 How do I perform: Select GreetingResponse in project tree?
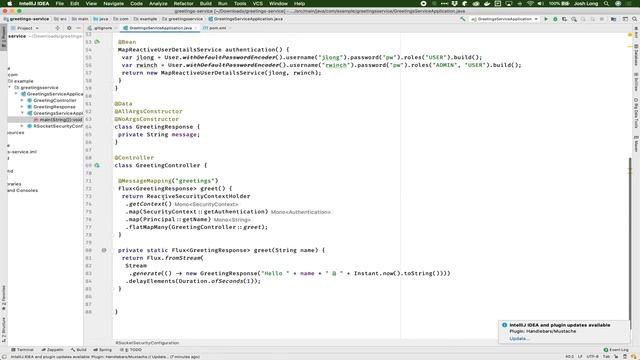point(54,107)
